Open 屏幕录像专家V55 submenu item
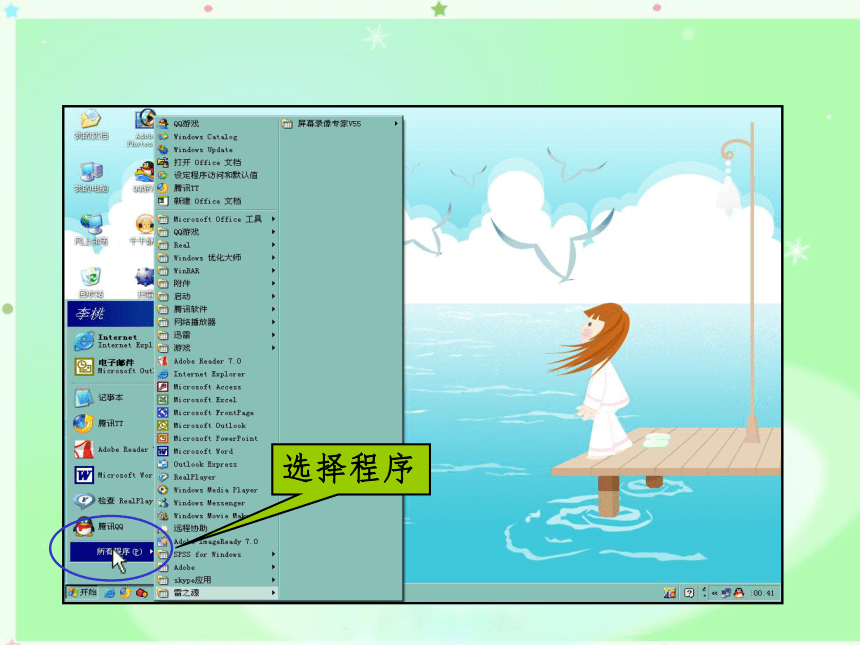Image resolution: width=860 pixels, height=645 pixels. coord(341,124)
